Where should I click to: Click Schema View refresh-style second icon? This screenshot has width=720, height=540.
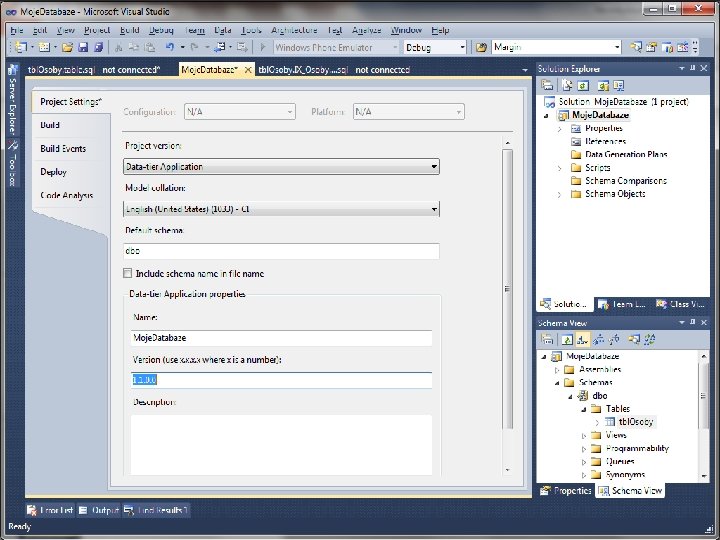click(x=567, y=339)
